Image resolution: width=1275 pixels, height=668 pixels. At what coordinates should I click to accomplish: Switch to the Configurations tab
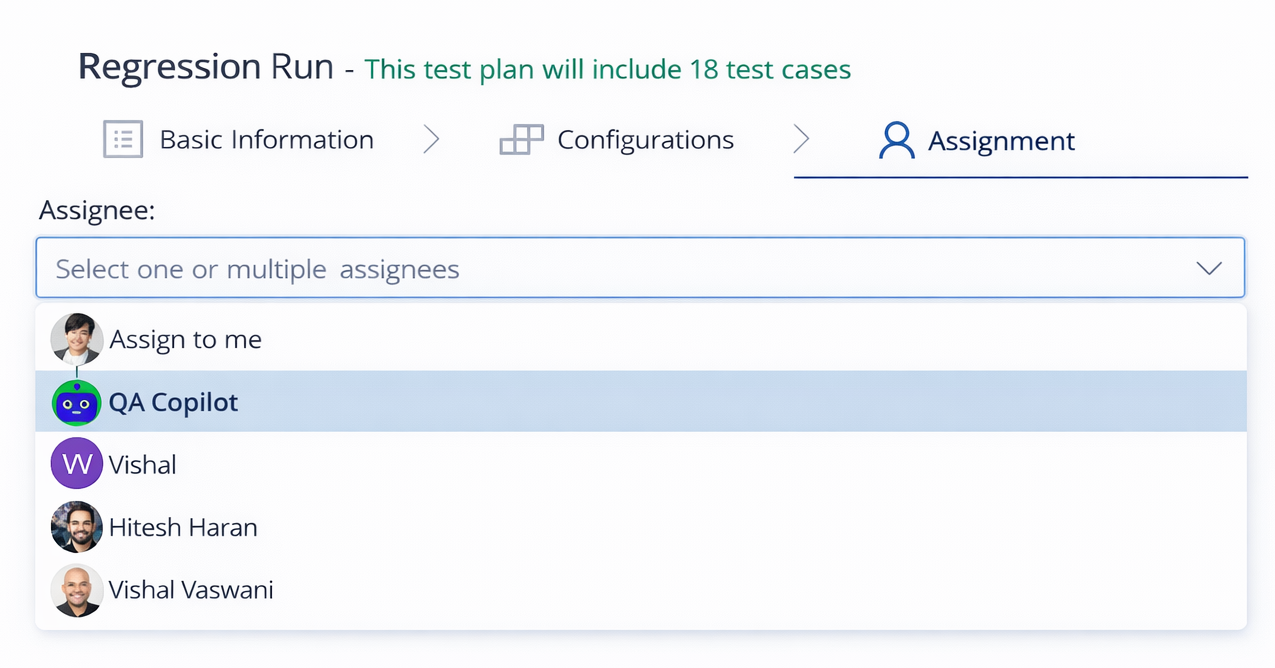(645, 139)
